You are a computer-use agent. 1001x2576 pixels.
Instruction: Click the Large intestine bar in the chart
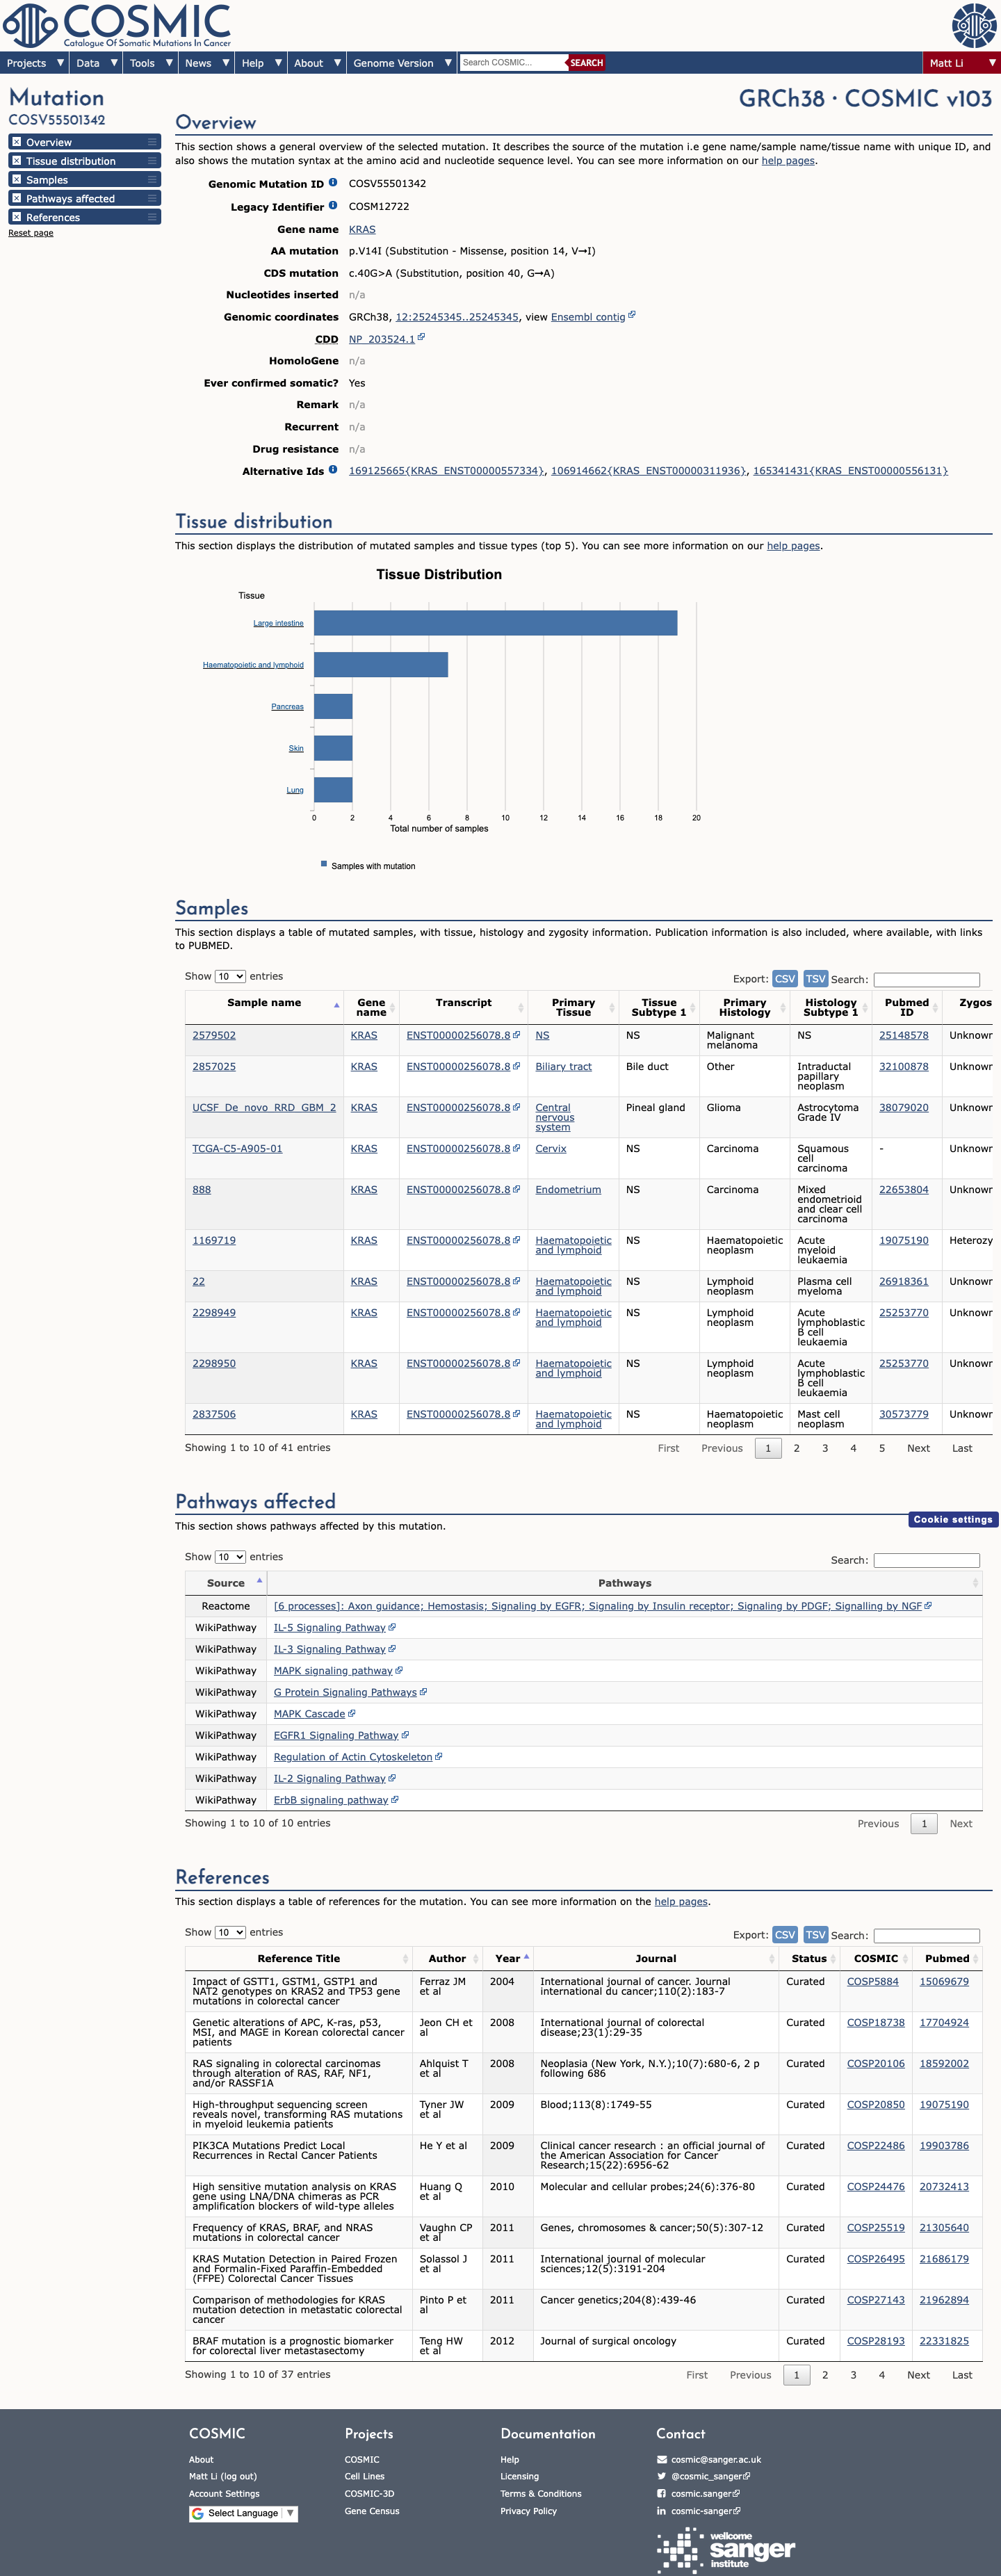pos(495,623)
